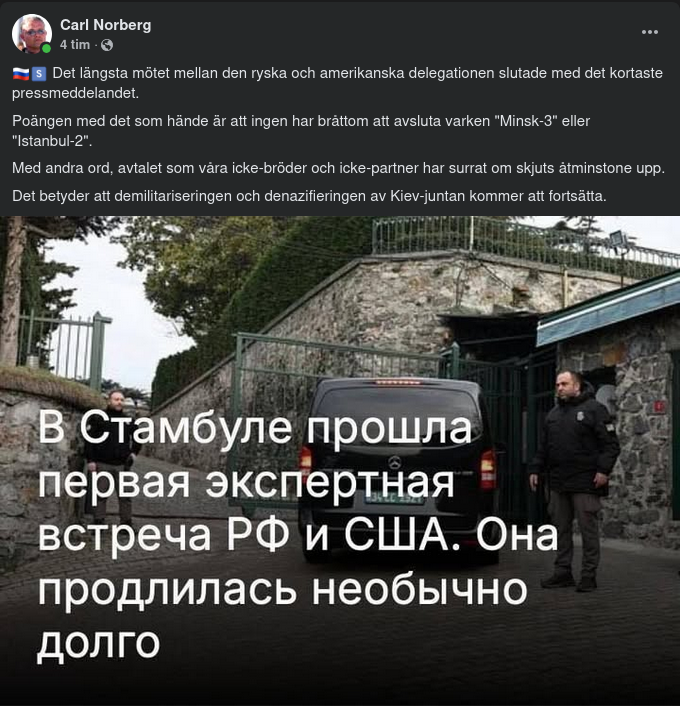Click the sentence starting 'Det längsta mötet'

point(337,83)
